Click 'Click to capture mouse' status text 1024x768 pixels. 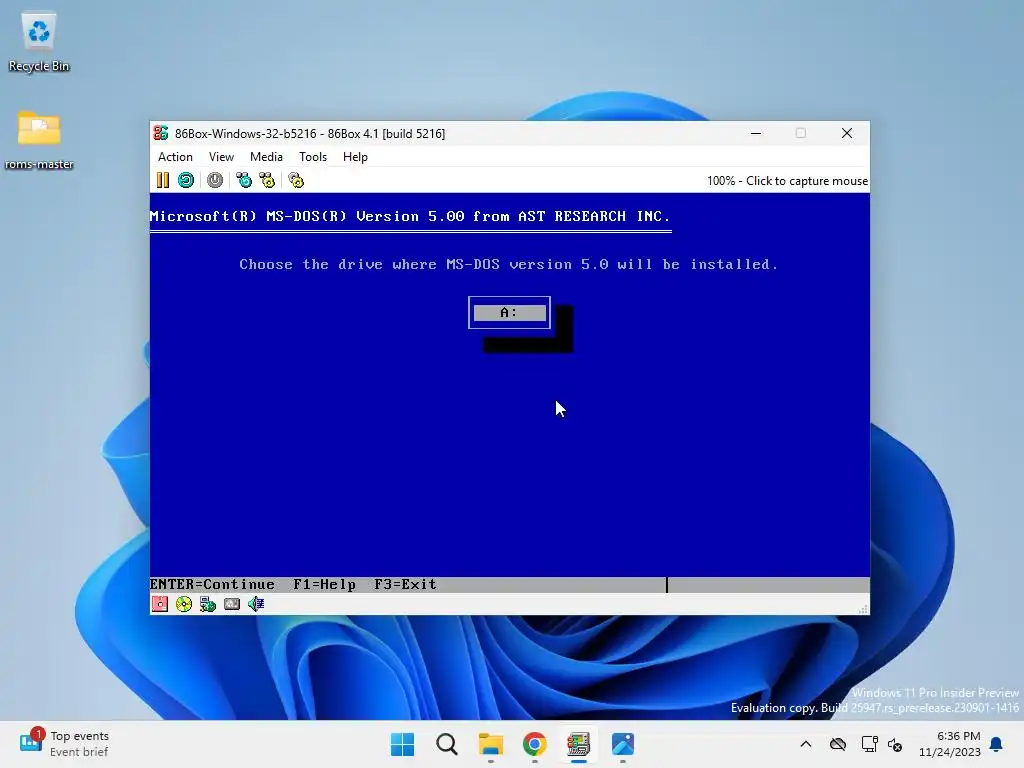pyautogui.click(x=807, y=181)
